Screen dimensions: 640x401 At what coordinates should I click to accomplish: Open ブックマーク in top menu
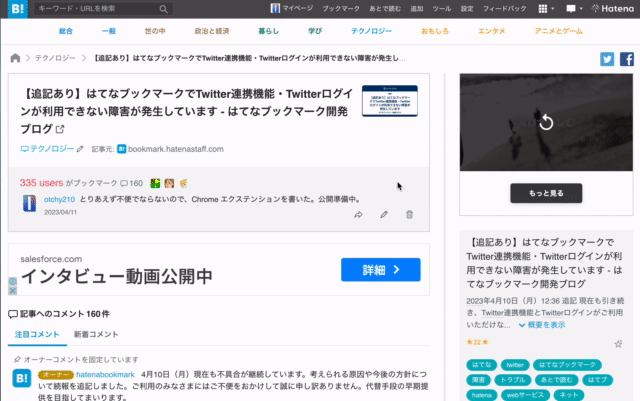[x=341, y=9]
